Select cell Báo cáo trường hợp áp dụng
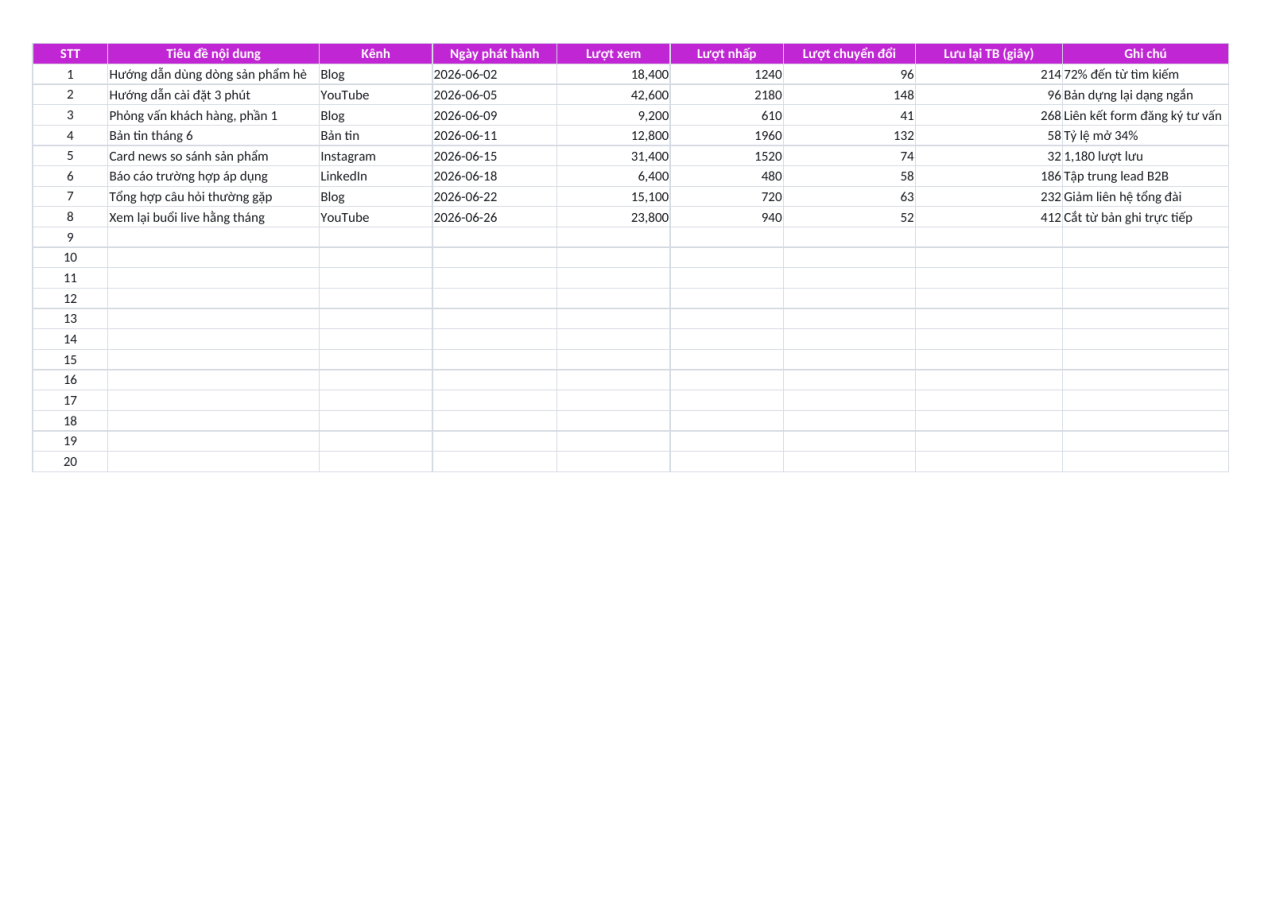1272x900 pixels. pyautogui.click(x=213, y=177)
